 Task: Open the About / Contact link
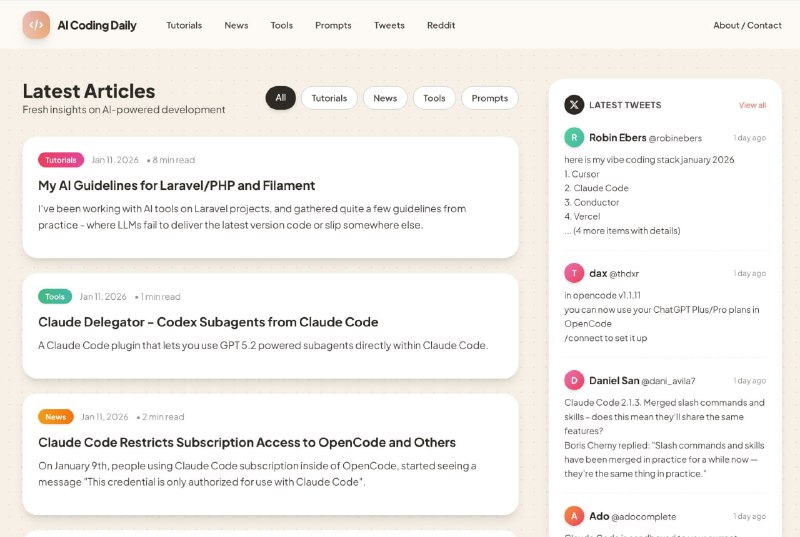pyautogui.click(x=747, y=25)
